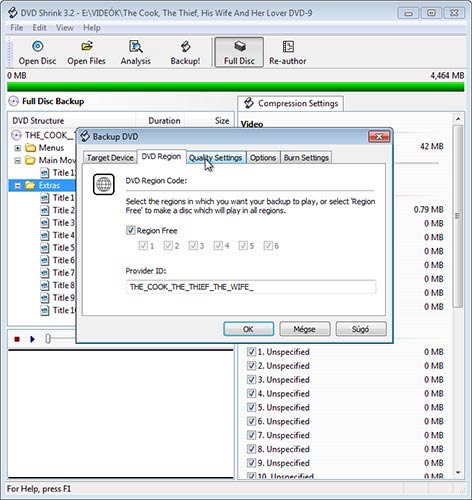Toggle region 2 checkbox
The width and height of the screenshot is (472, 500).
(x=168, y=246)
